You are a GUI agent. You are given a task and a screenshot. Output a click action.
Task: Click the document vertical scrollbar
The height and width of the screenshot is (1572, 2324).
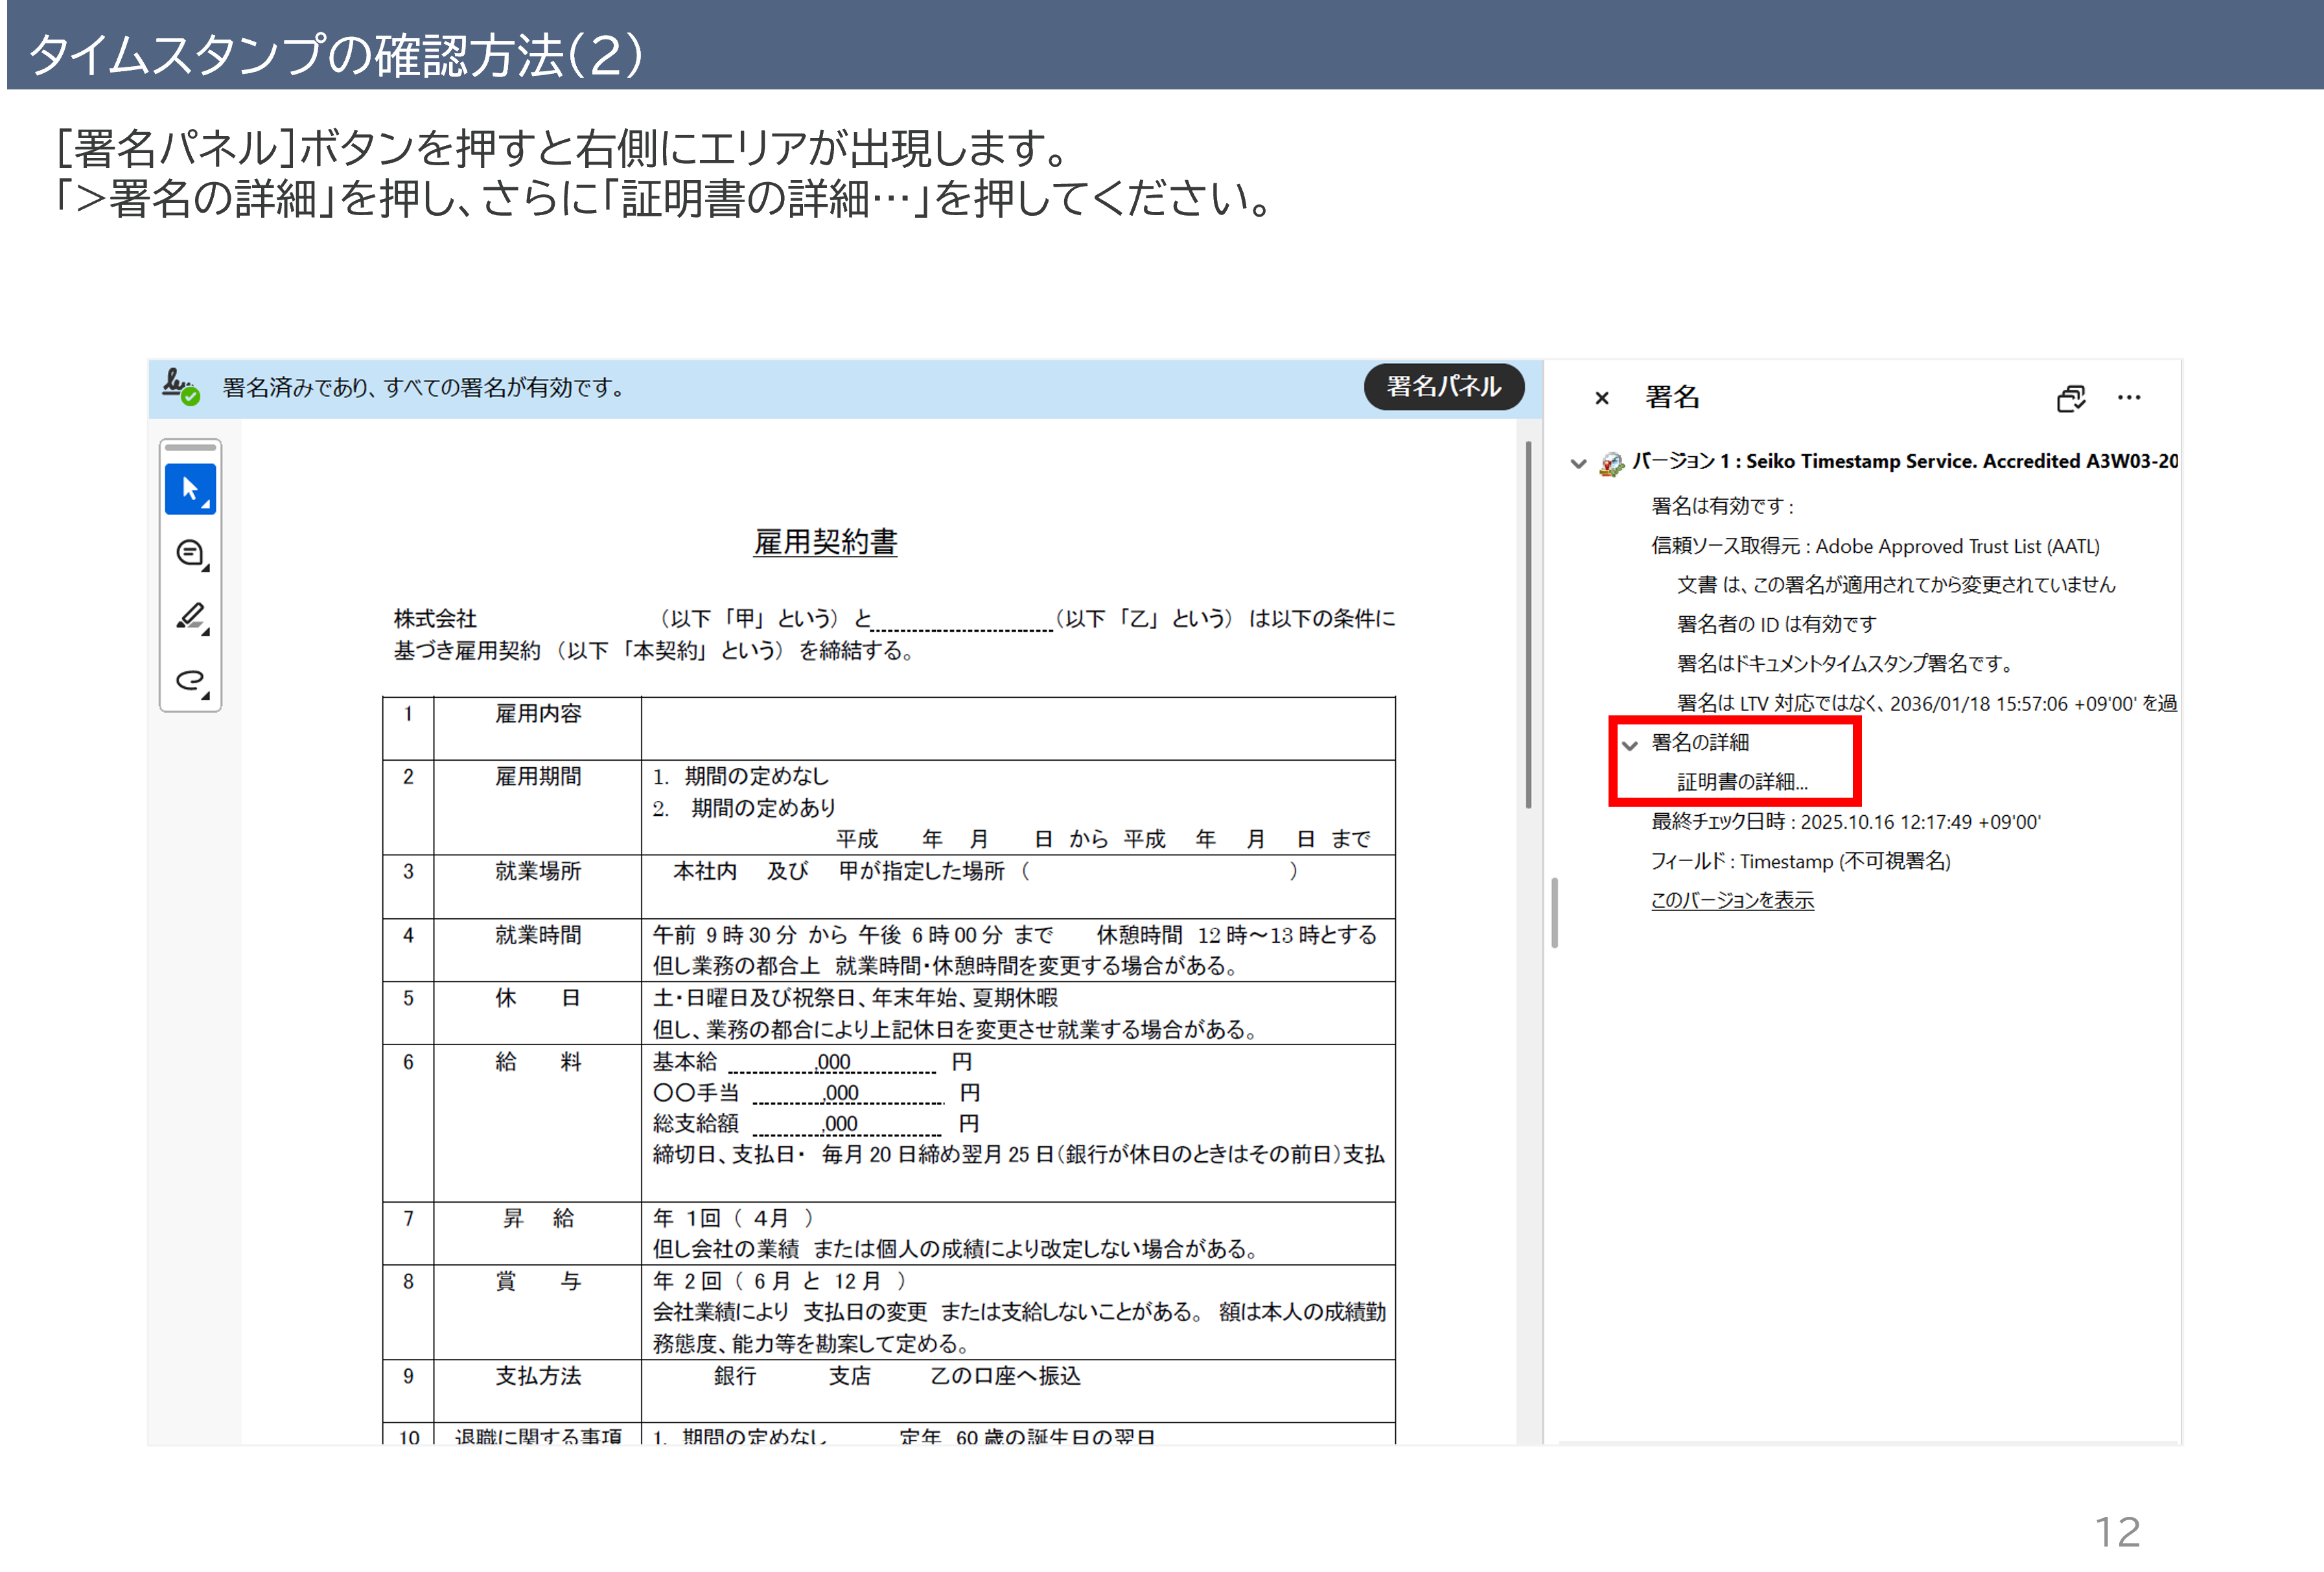coord(1528,625)
